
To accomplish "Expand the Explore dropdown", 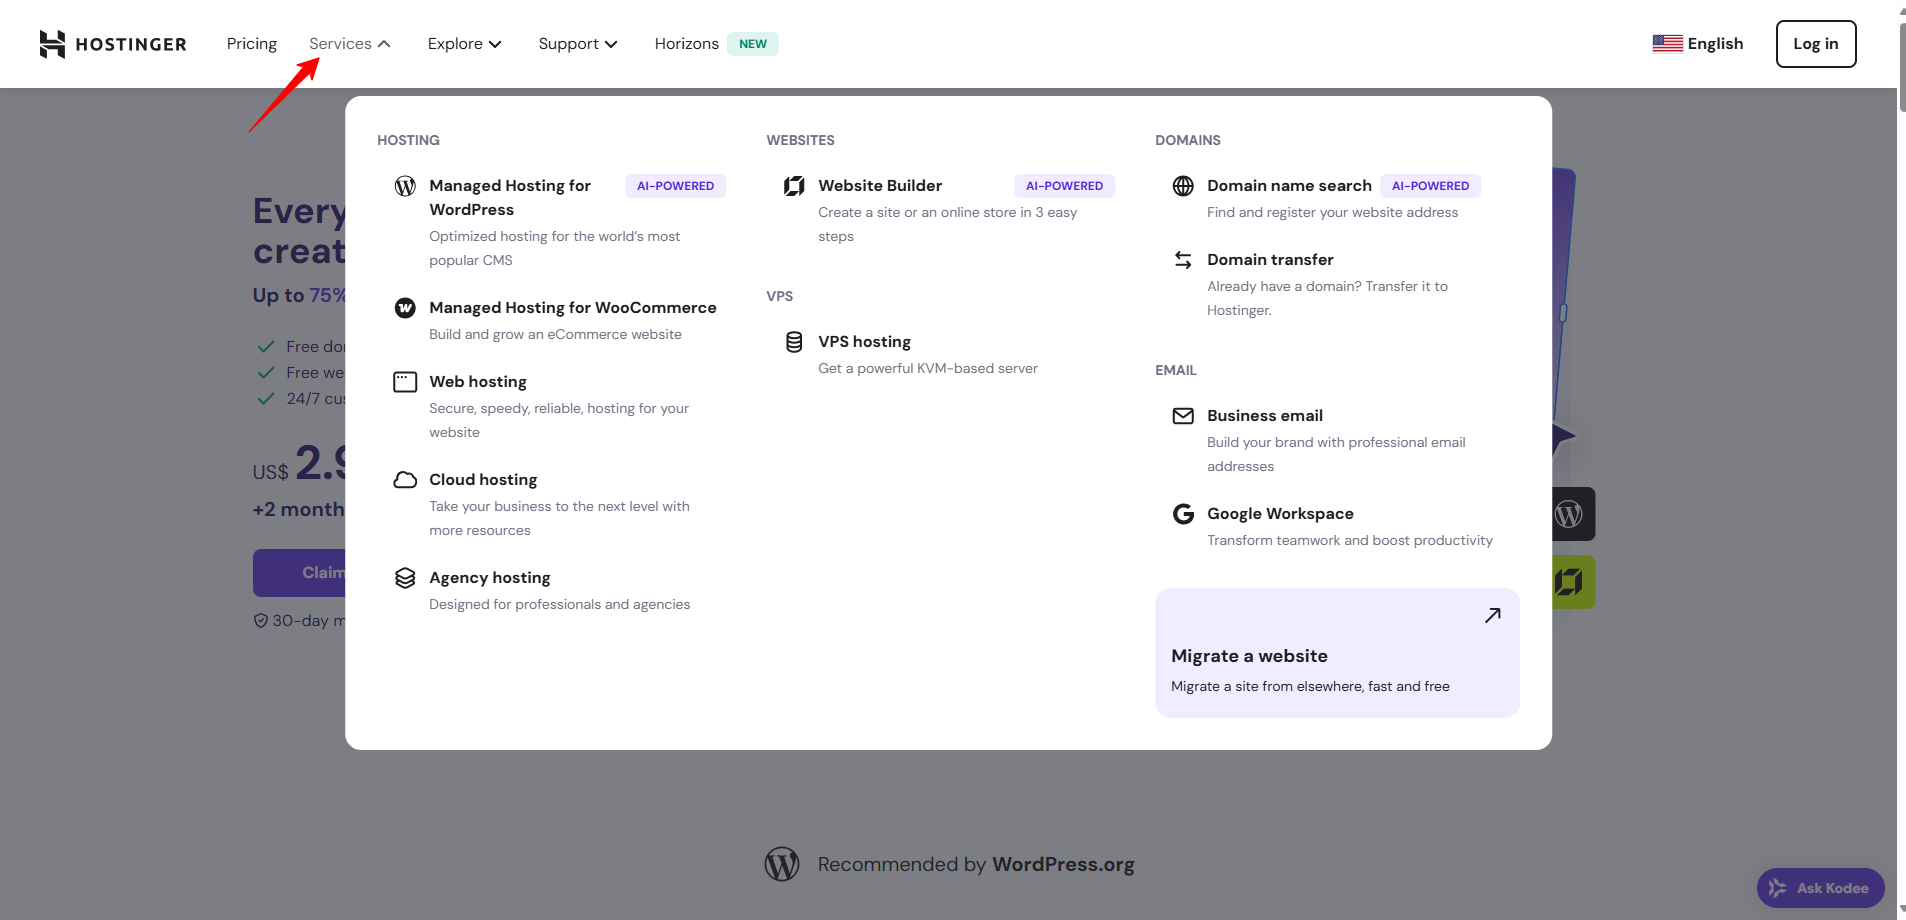I will point(465,44).
